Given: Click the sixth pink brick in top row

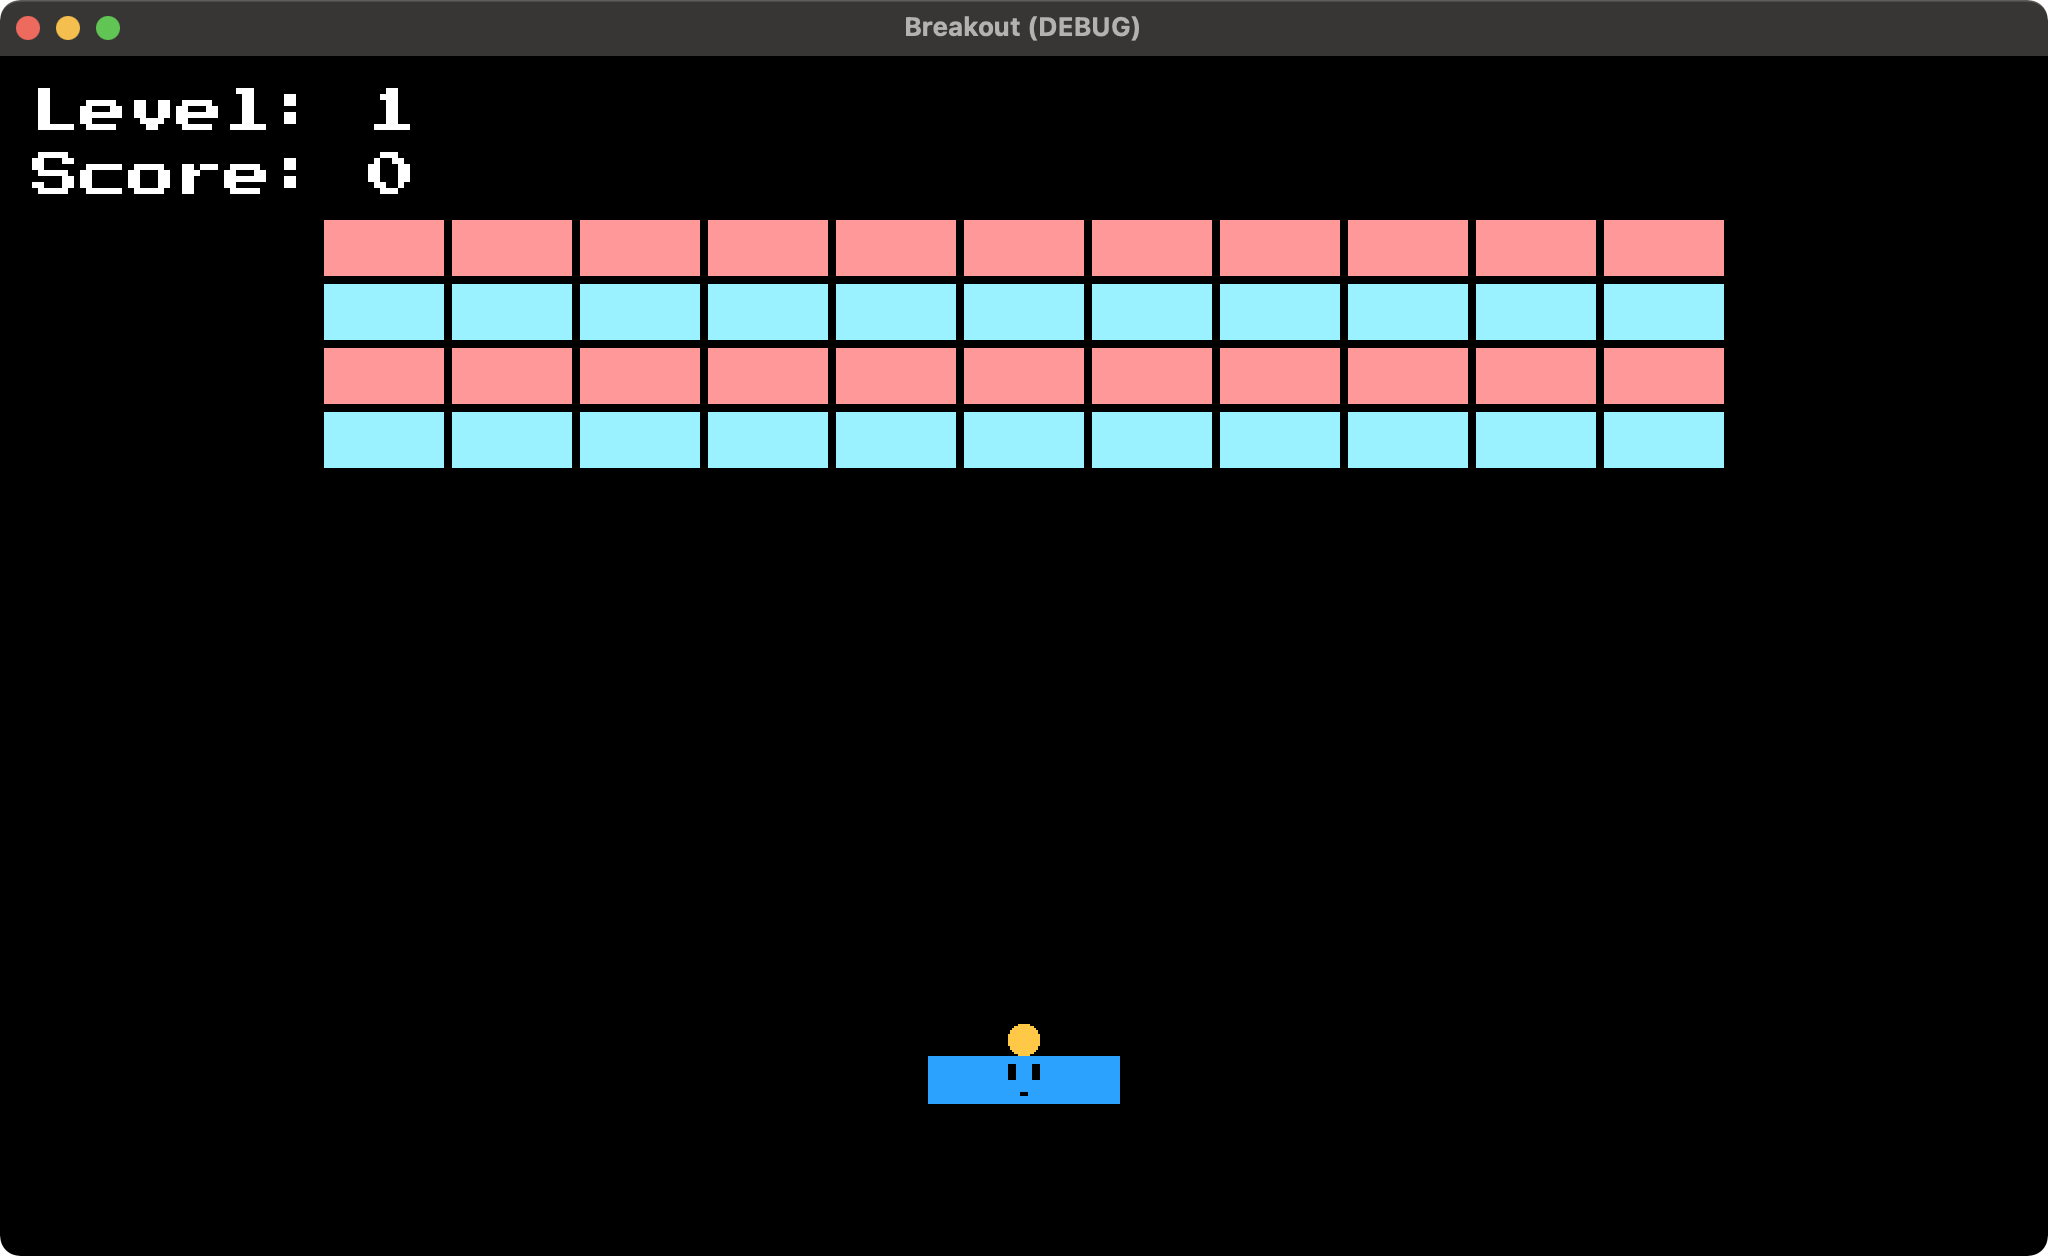Looking at the screenshot, I should point(1024,248).
